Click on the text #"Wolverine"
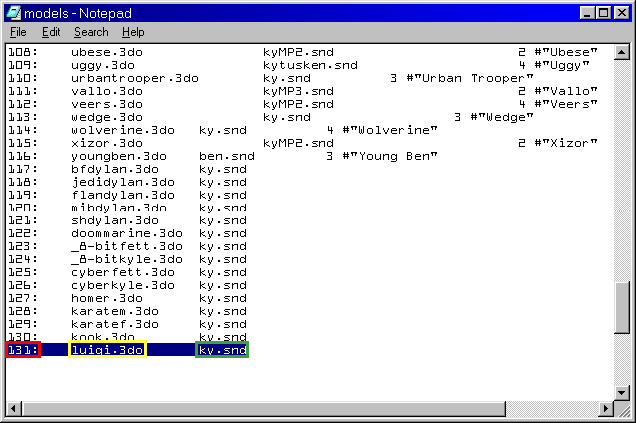 390,130
